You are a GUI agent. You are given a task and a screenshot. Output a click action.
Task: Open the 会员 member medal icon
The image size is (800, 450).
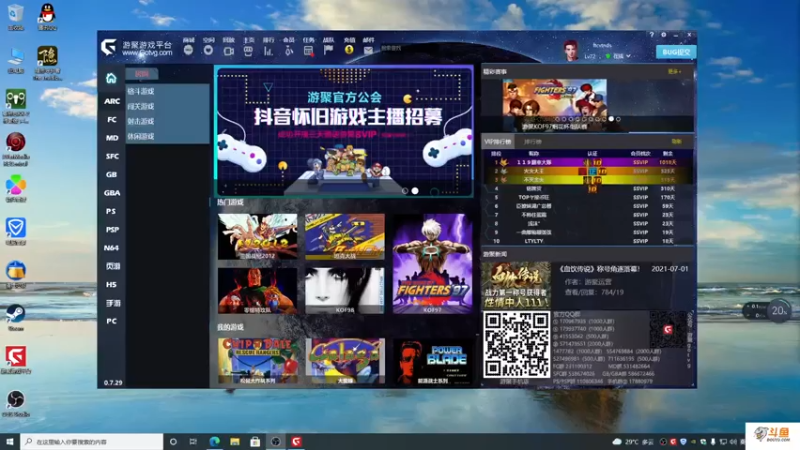tap(288, 51)
